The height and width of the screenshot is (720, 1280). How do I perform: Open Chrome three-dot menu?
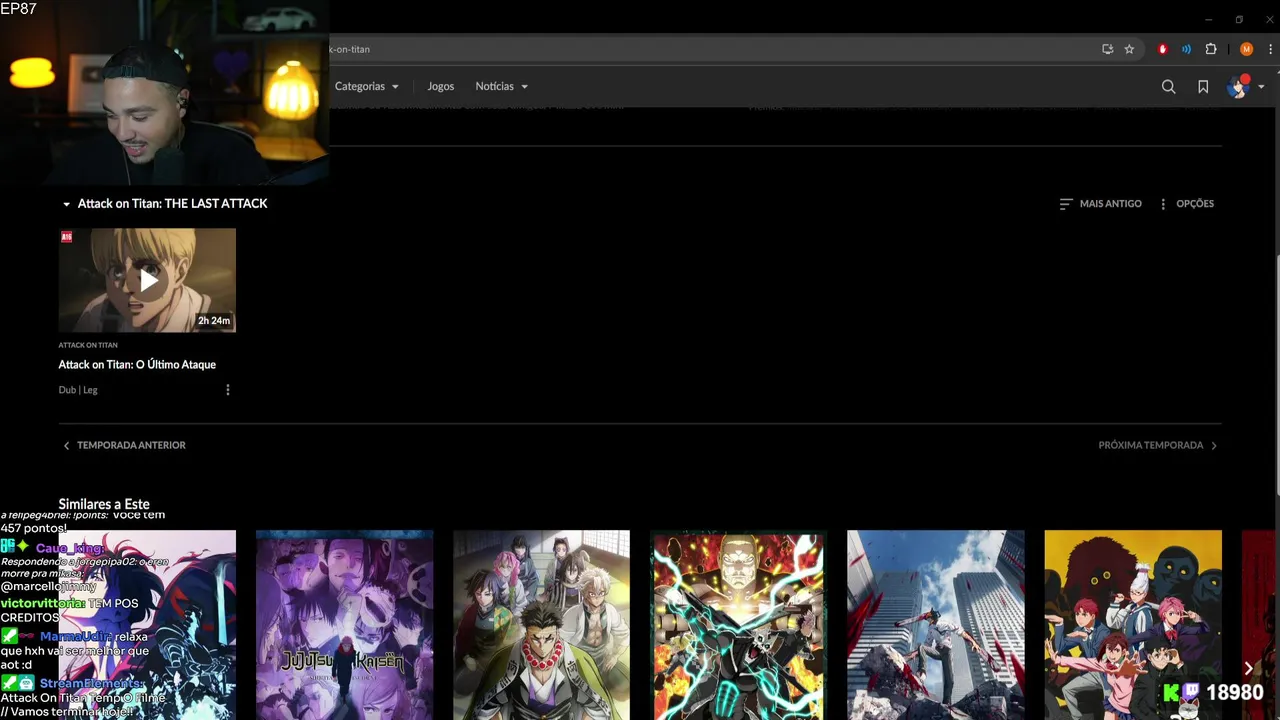pos(1271,49)
